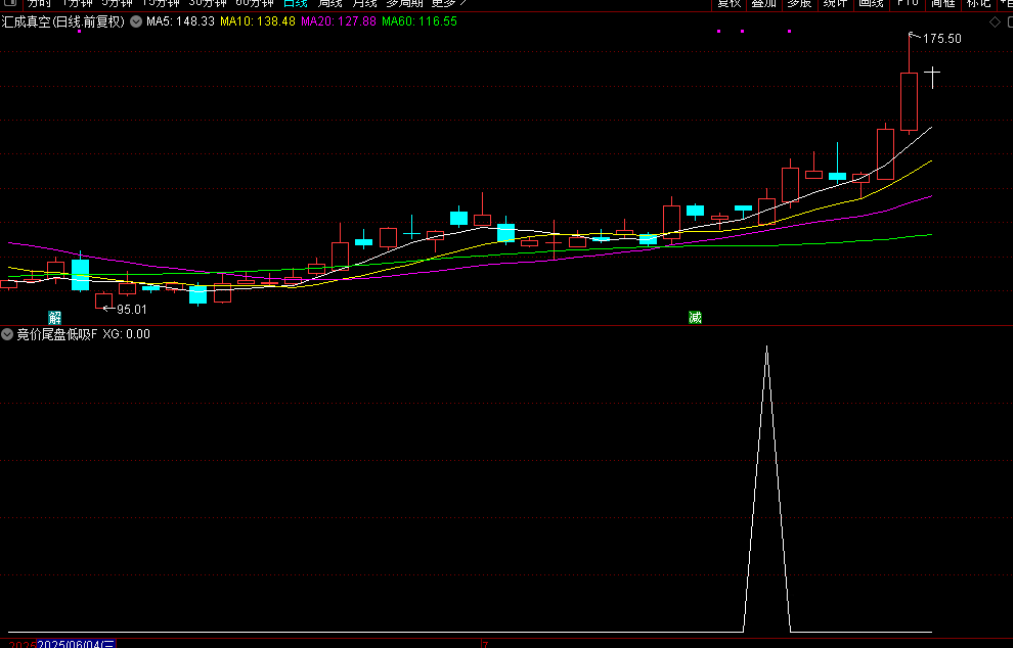
Task: Click the cyan 解 marker icon
Action: 55,317
